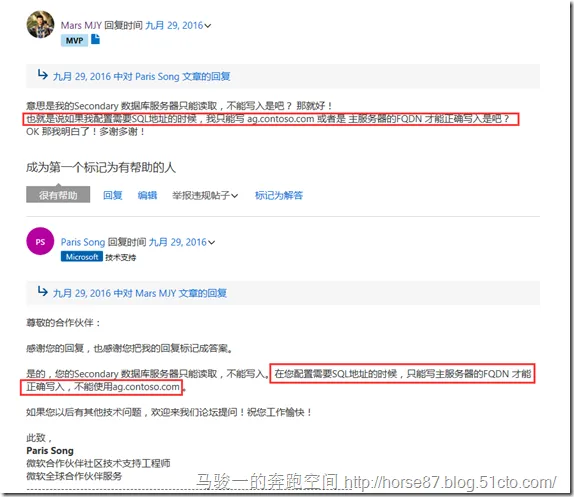
Task: Click reply arrow icon before Mars MJY reference
Action: tap(42, 291)
